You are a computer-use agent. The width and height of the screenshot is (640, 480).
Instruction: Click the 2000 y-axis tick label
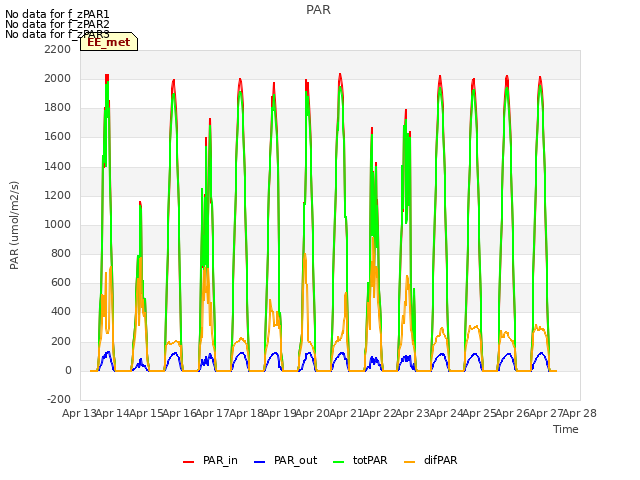[58, 78]
